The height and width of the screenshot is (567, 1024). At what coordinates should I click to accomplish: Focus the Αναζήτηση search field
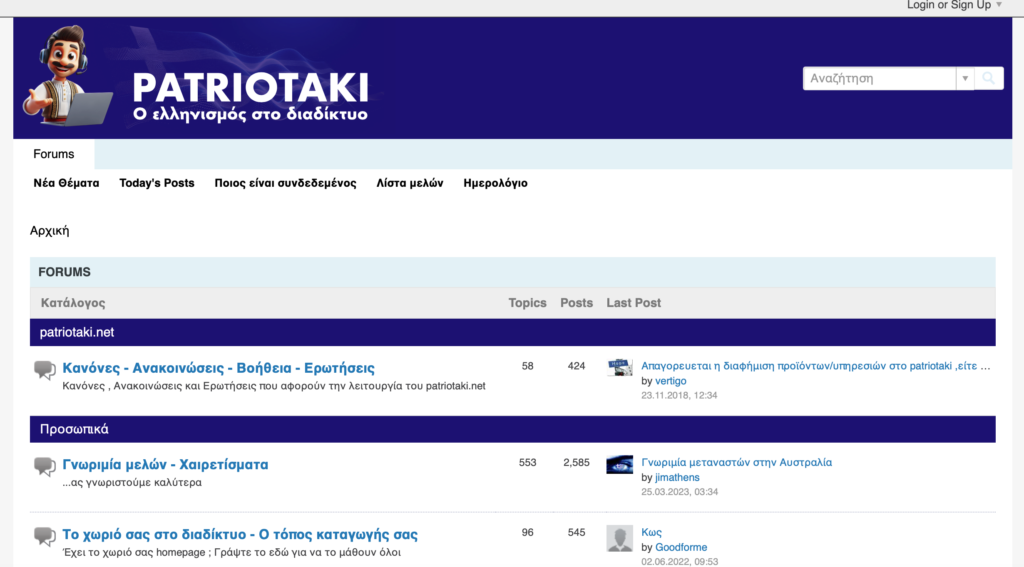pyautogui.click(x=879, y=78)
